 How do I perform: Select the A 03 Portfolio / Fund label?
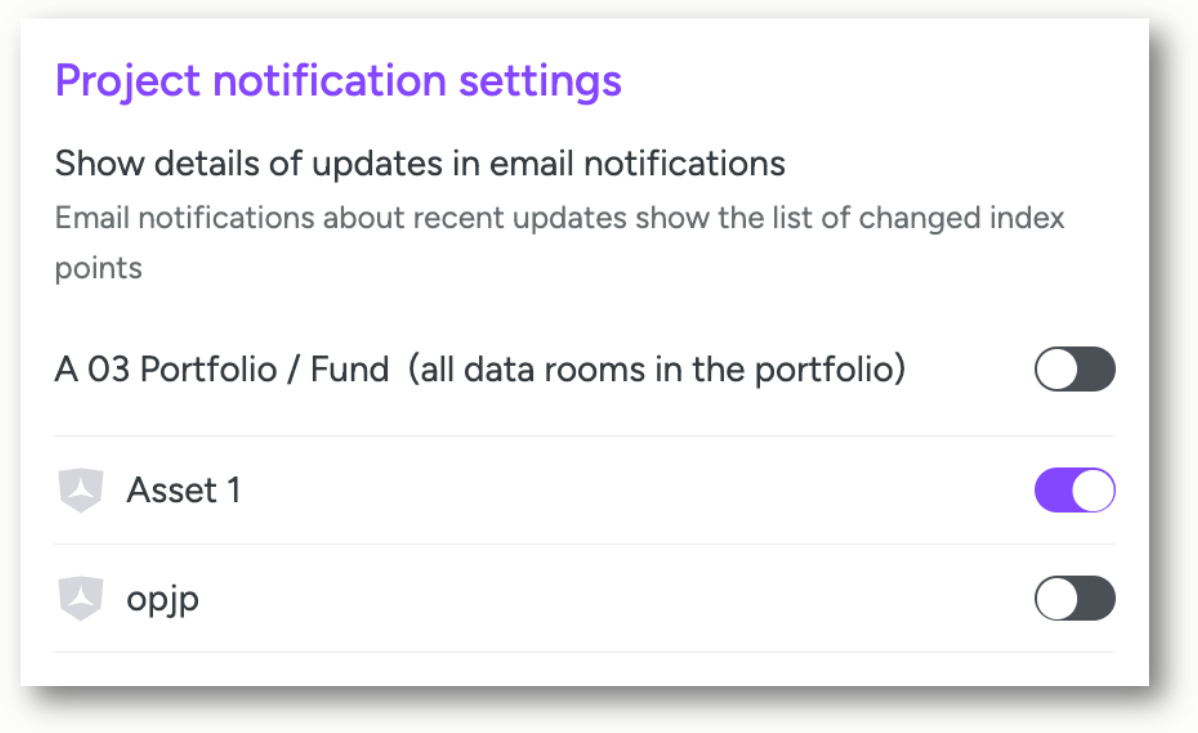[x=222, y=369]
